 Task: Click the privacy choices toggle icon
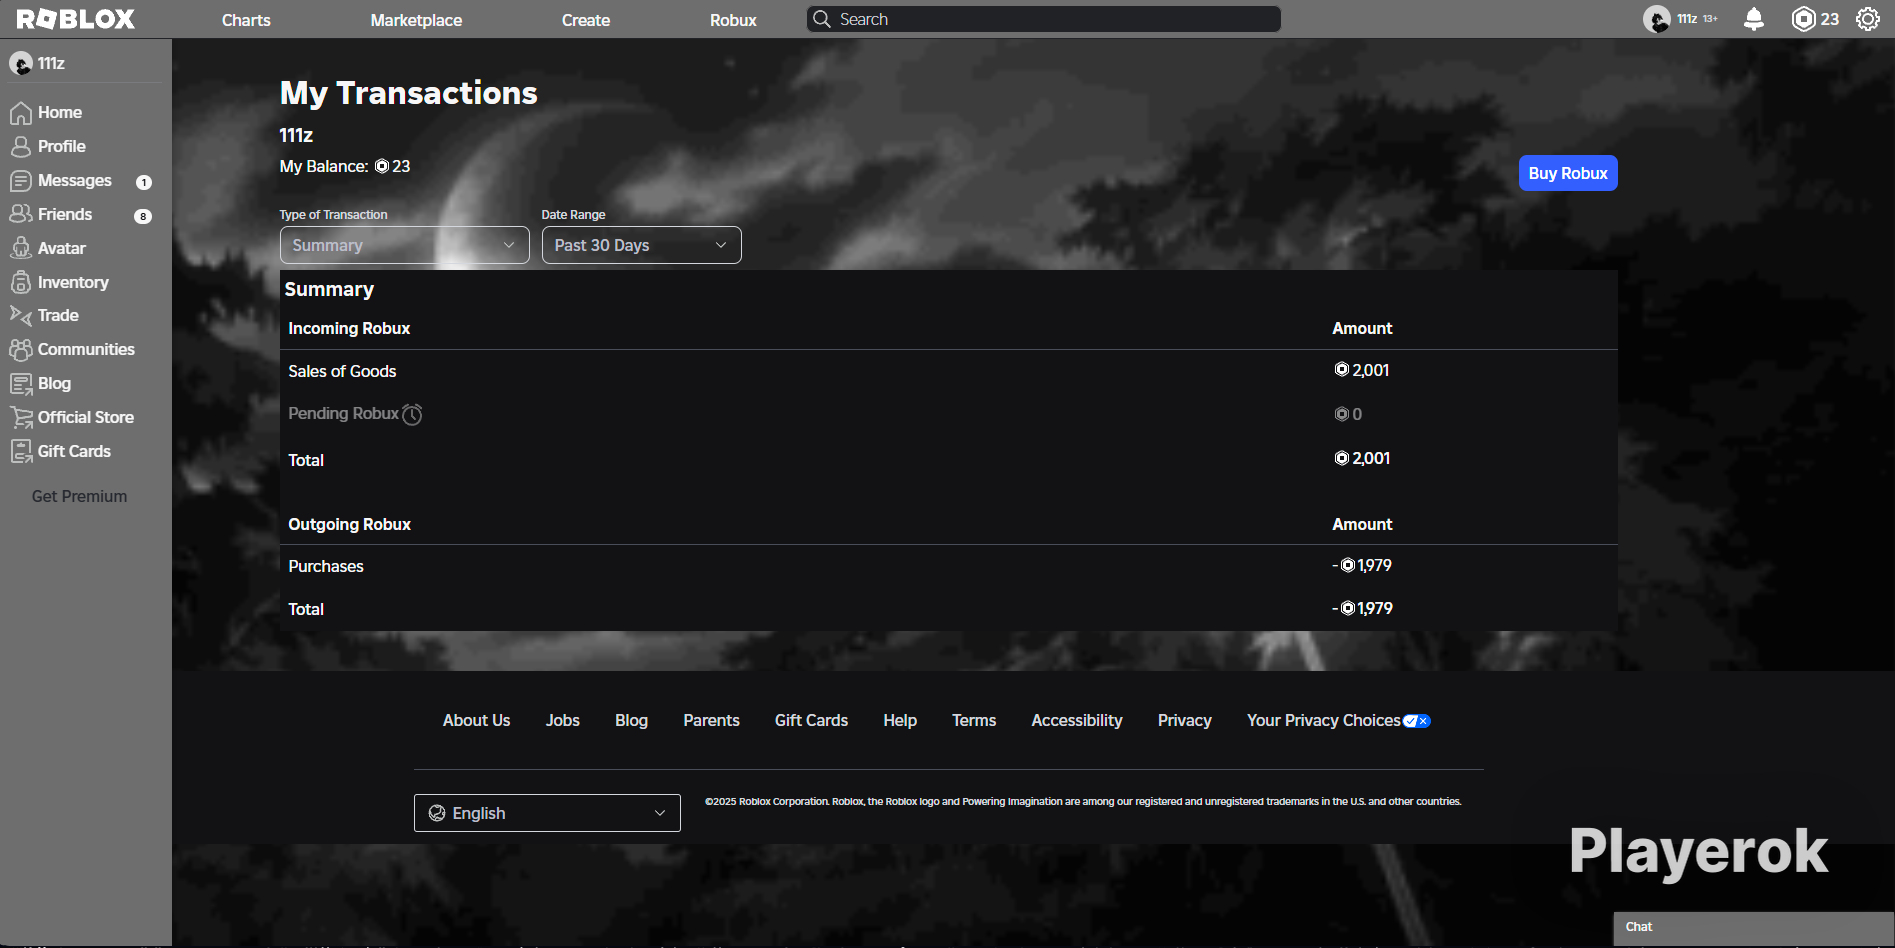(x=1417, y=721)
